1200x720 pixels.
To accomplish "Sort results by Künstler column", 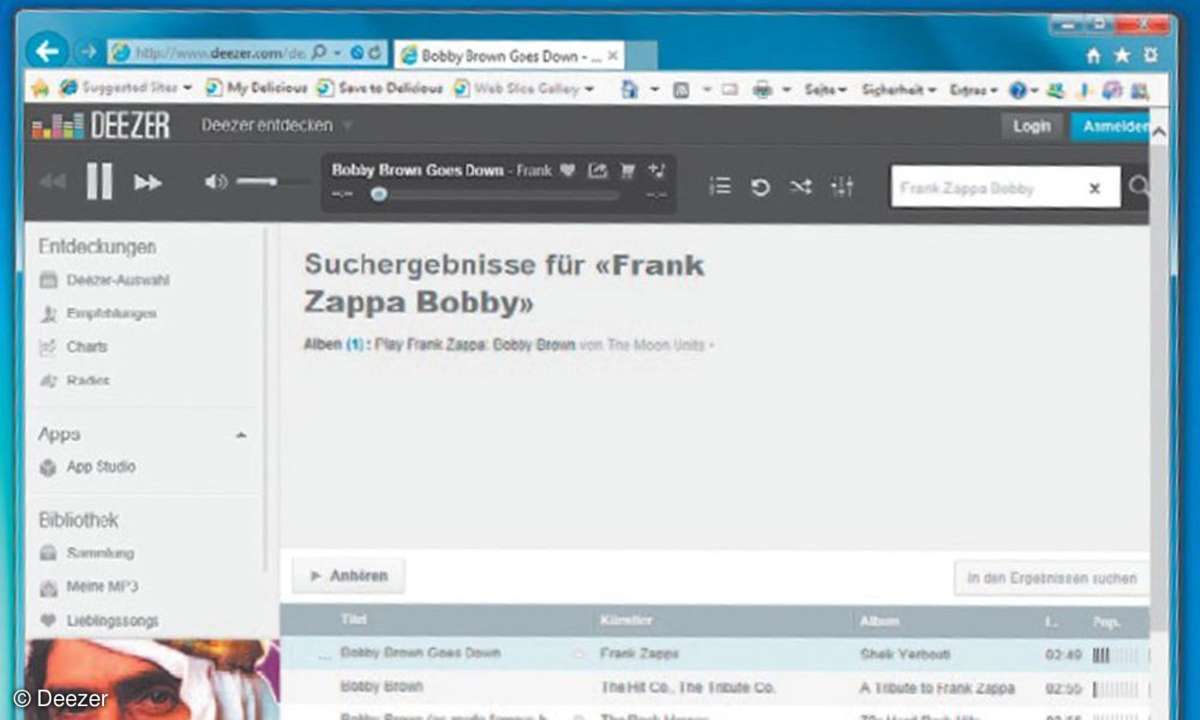I will (x=626, y=621).
